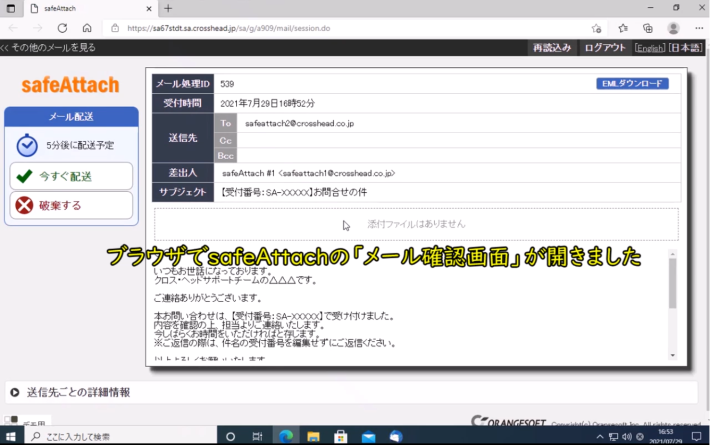The image size is (710, 445).
Task: Open the notification center icon
Action: pyautogui.click(x=697, y=436)
